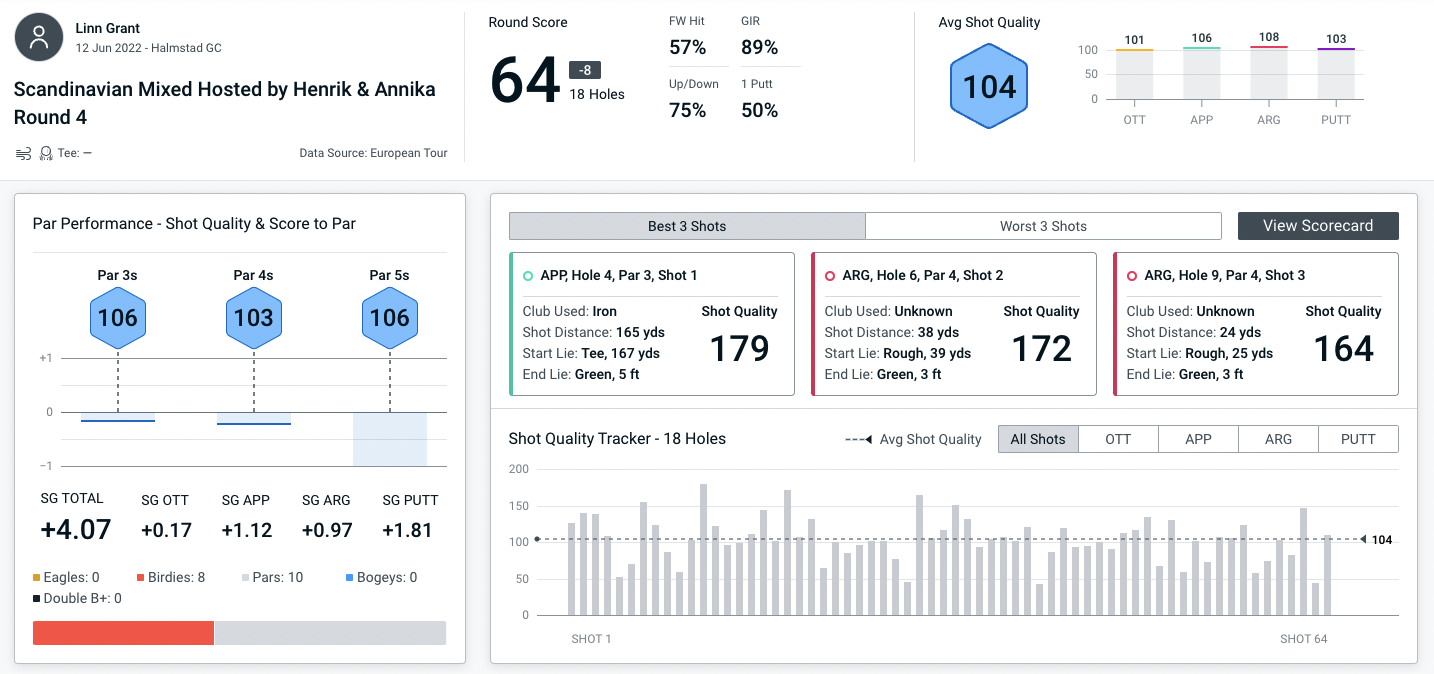The height and width of the screenshot is (674, 1434).
Task: Click the red Birdies segment of score bar
Action: click(123, 633)
